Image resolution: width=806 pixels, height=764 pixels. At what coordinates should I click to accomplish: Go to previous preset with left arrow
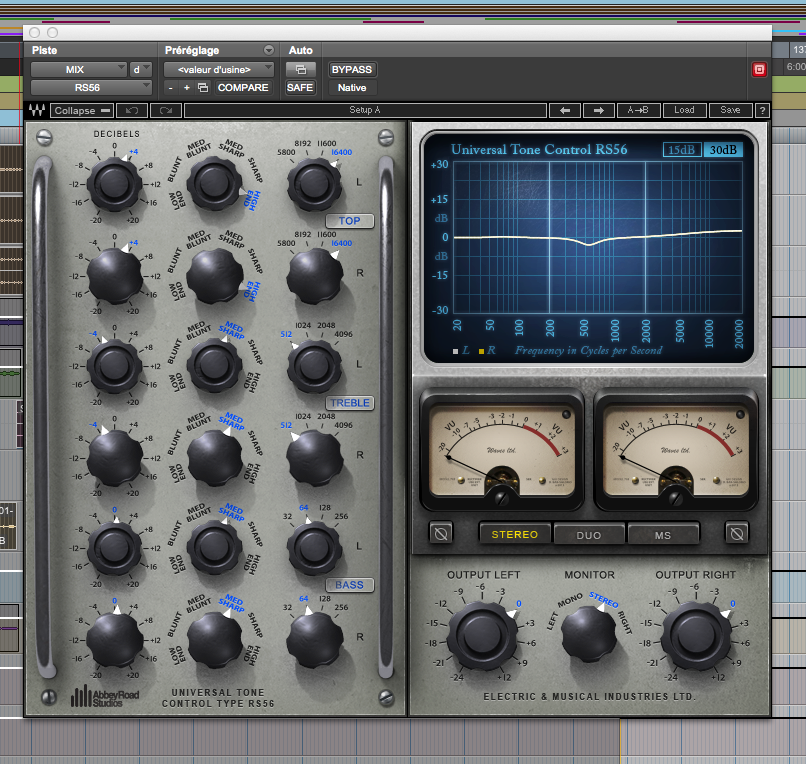[x=565, y=111]
